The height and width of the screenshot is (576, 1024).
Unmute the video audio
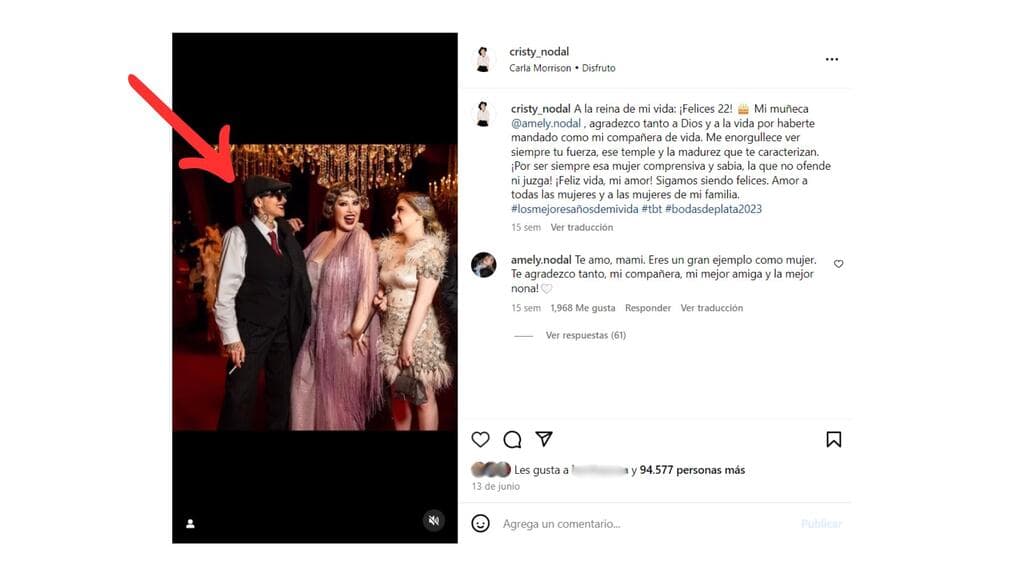click(434, 519)
